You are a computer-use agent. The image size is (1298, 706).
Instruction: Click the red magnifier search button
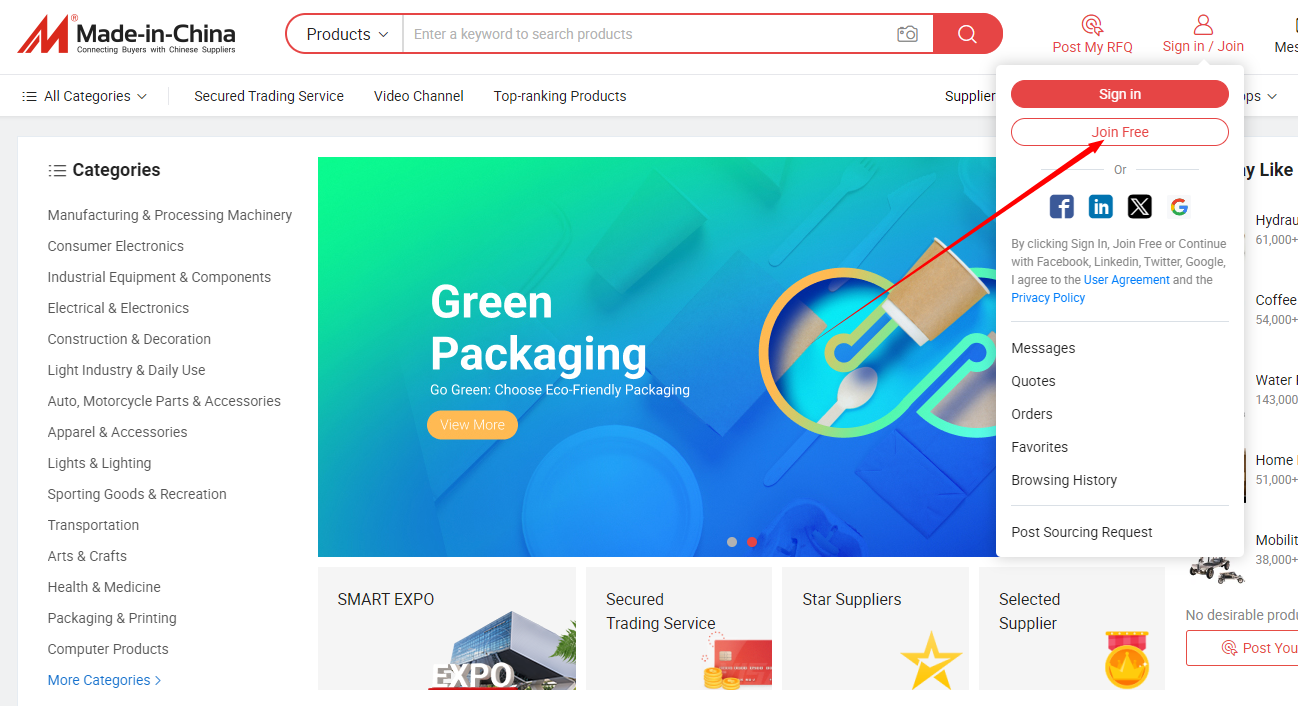pyautogui.click(x=967, y=34)
